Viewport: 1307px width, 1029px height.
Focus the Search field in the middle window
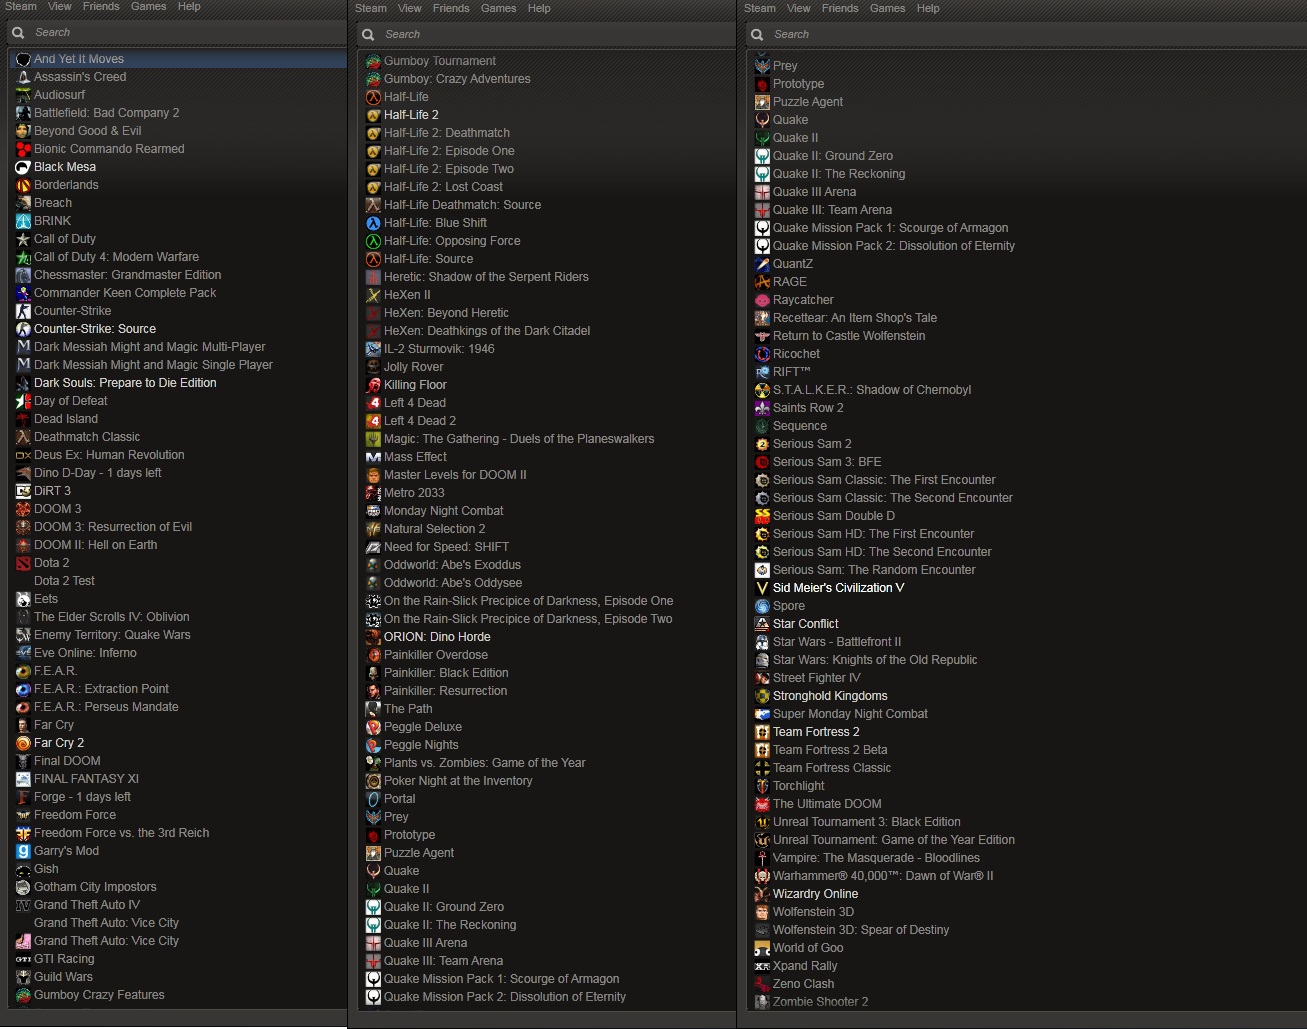(546, 34)
